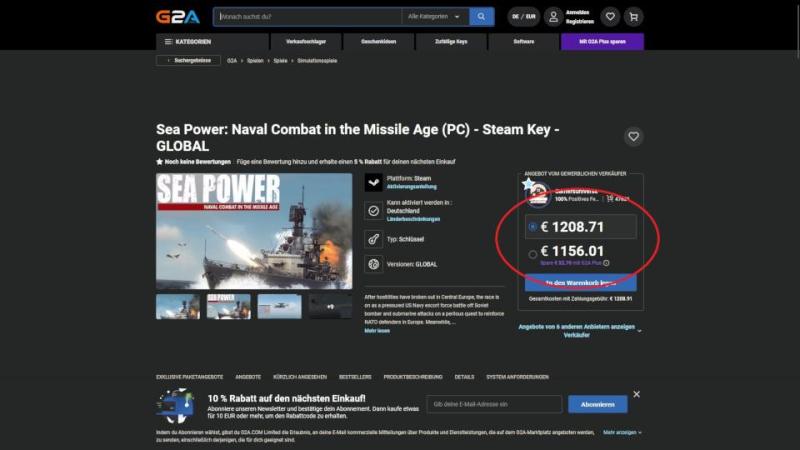Click the review star icon under the title
This screenshot has width=800, height=450.
[159, 162]
